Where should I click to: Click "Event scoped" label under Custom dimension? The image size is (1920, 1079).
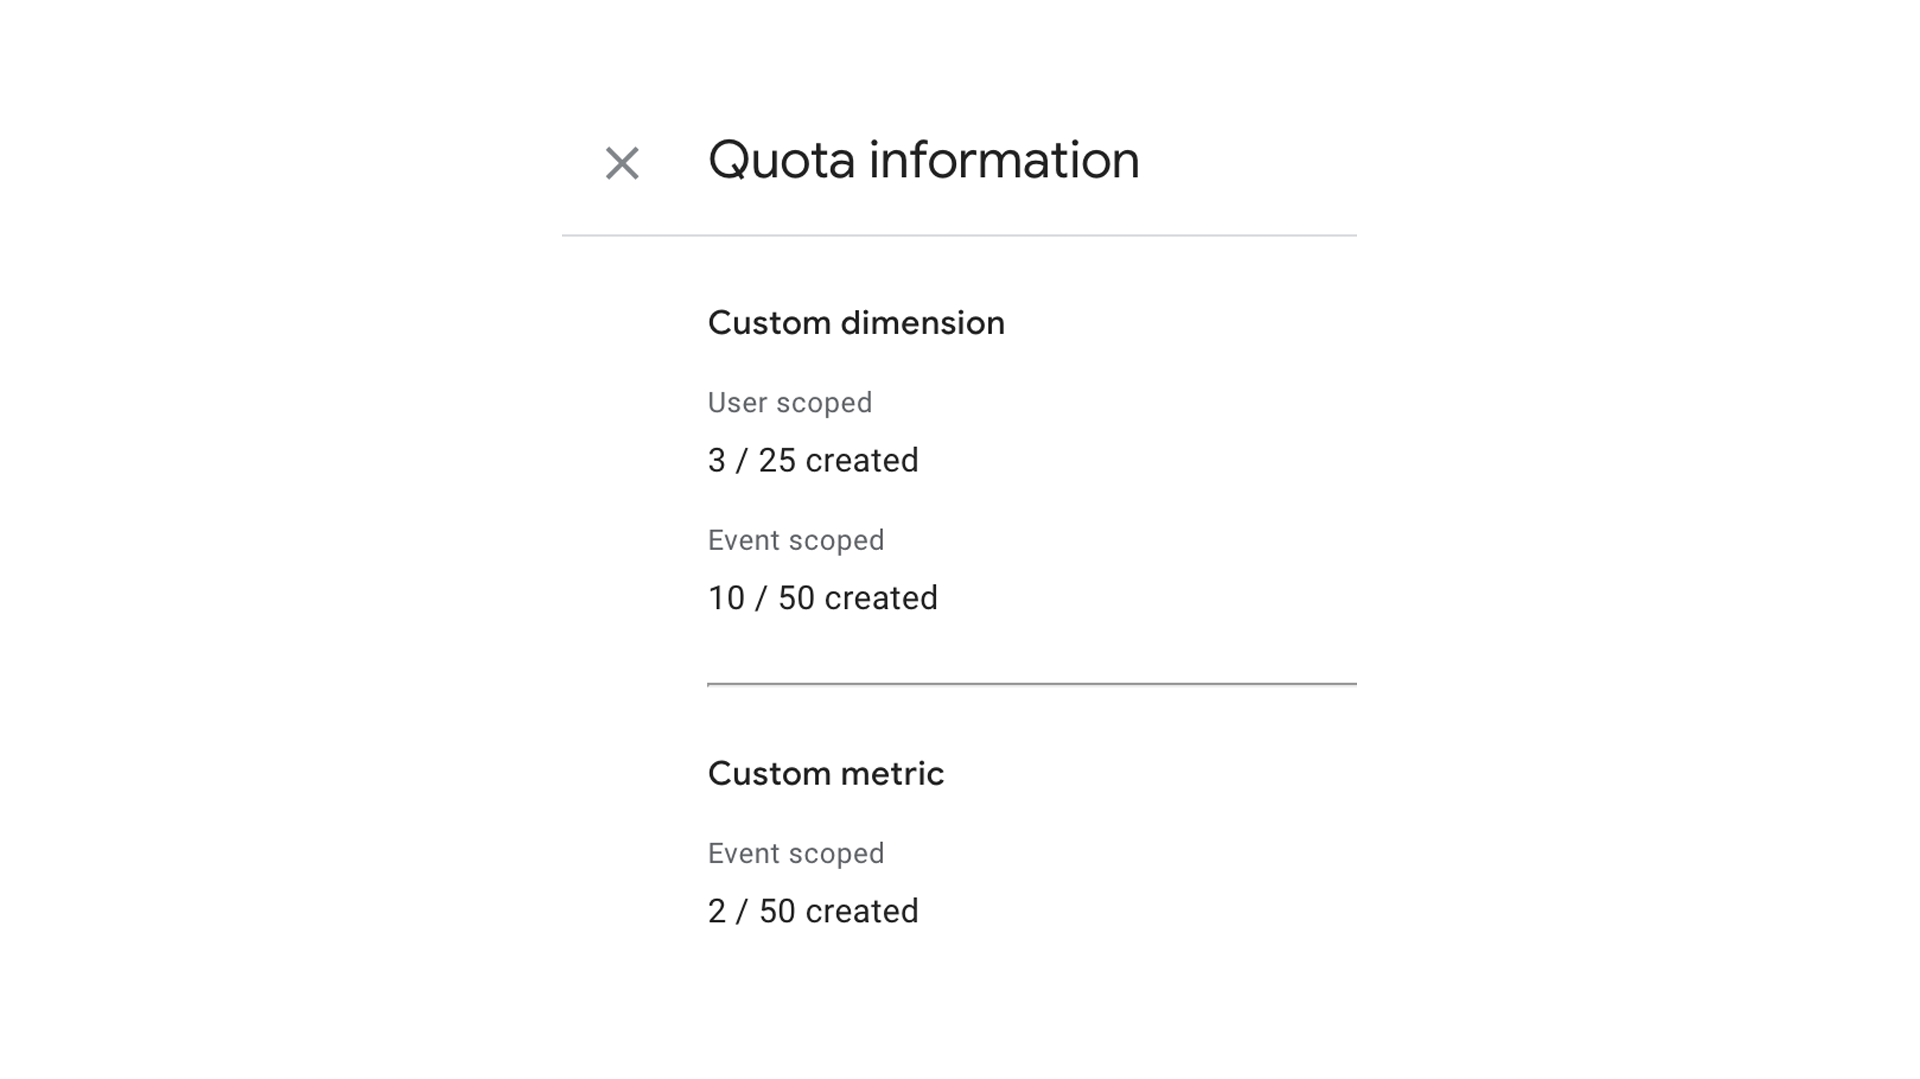point(796,541)
